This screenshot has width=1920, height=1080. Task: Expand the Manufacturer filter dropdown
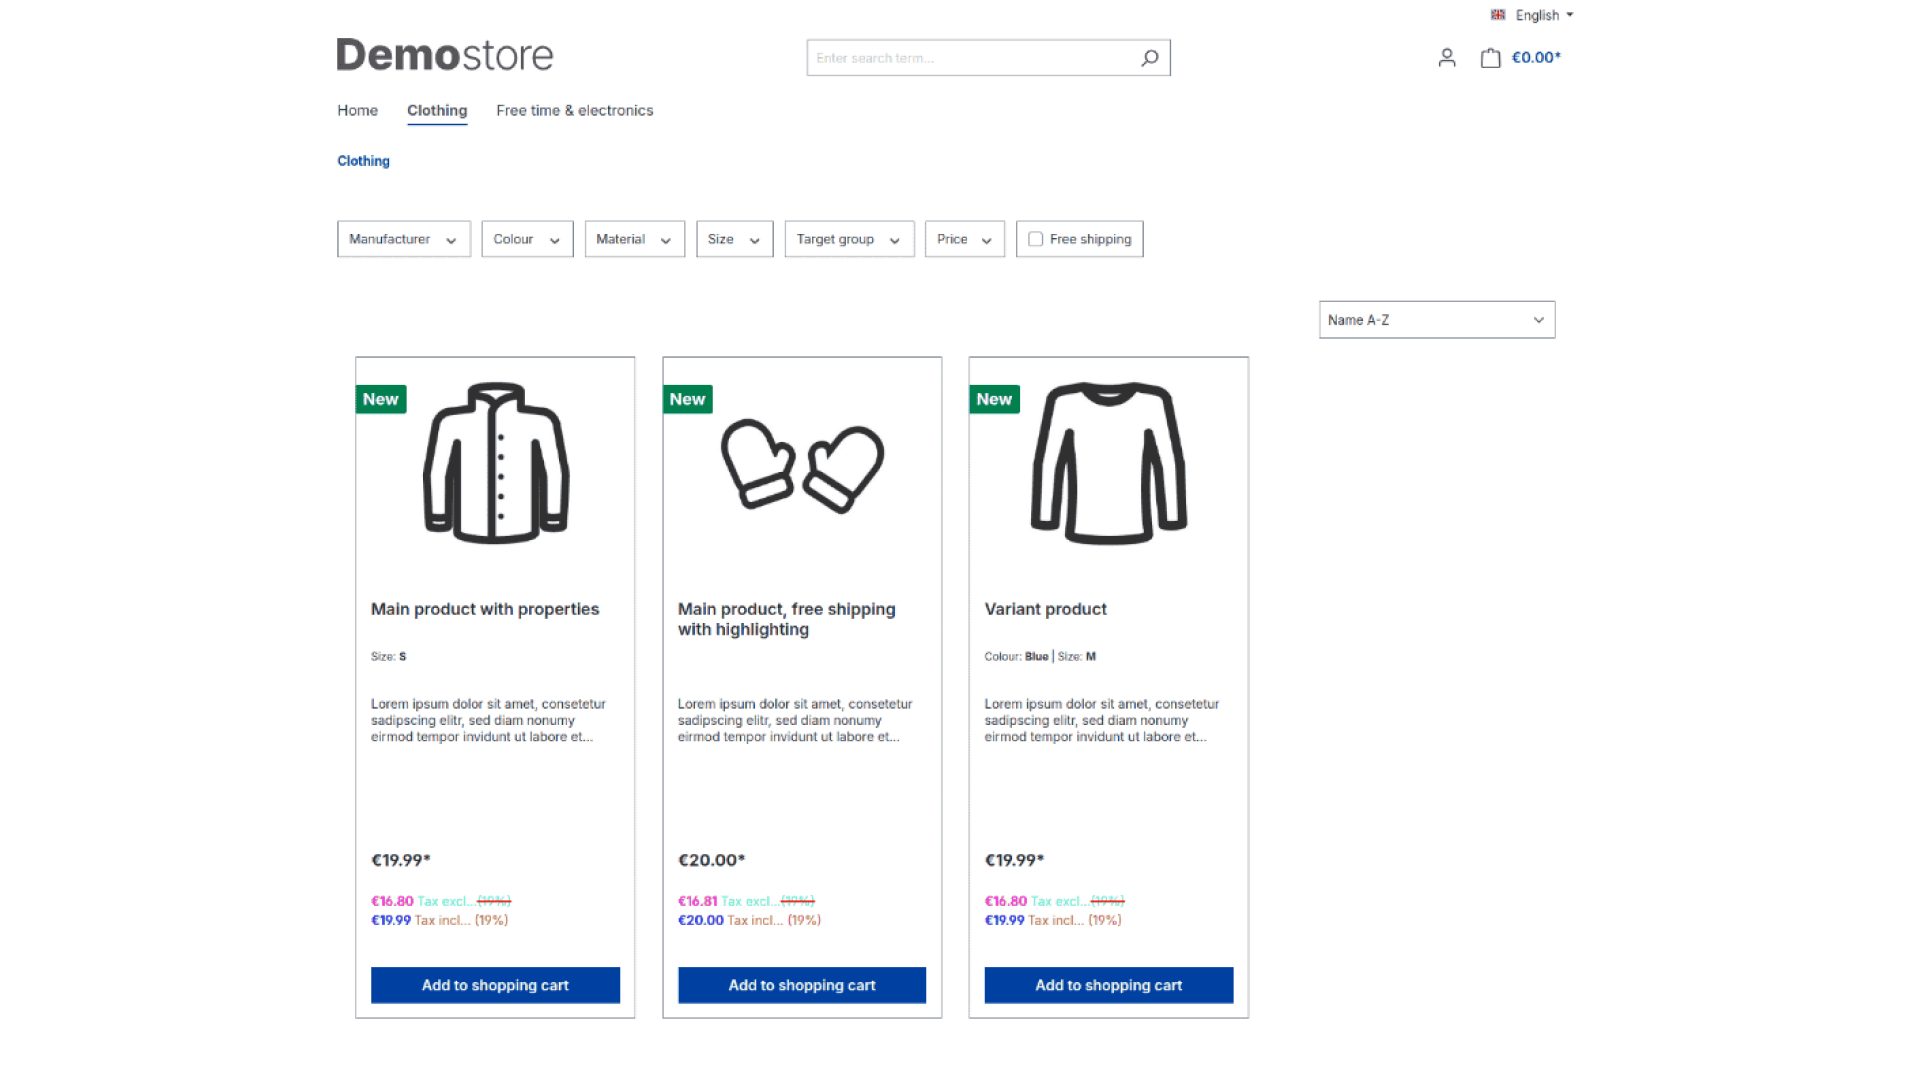point(404,239)
